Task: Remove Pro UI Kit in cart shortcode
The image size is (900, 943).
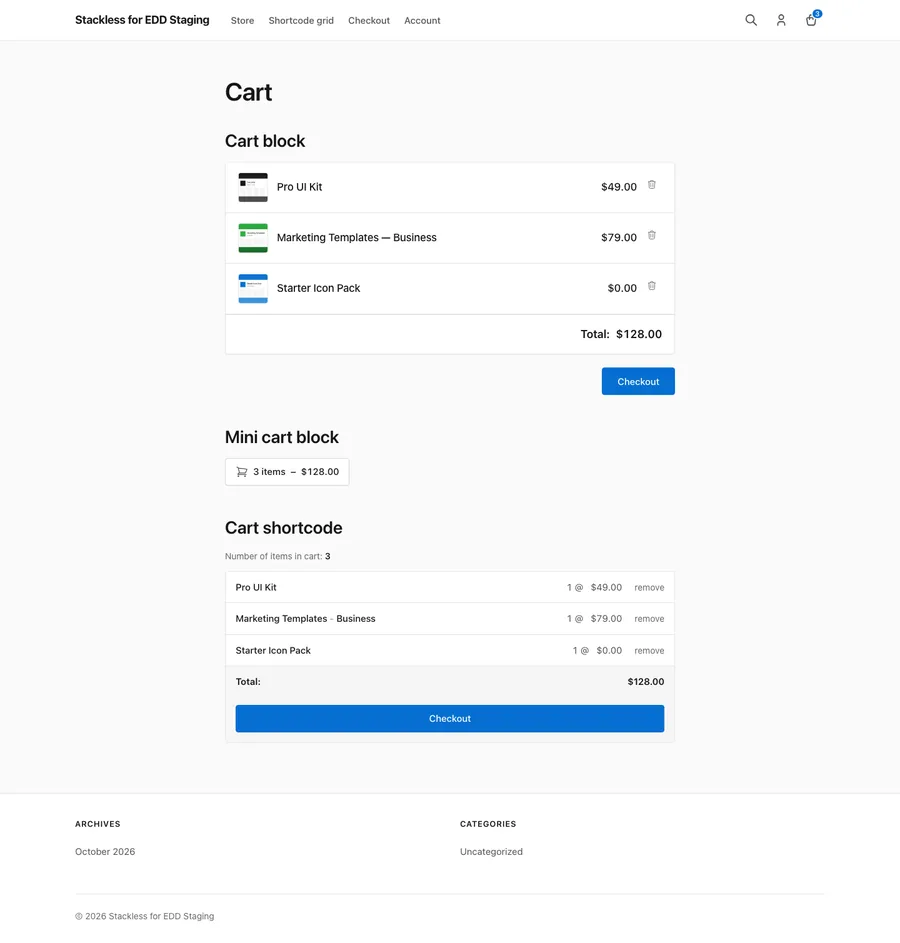Action: pyautogui.click(x=649, y=588)
